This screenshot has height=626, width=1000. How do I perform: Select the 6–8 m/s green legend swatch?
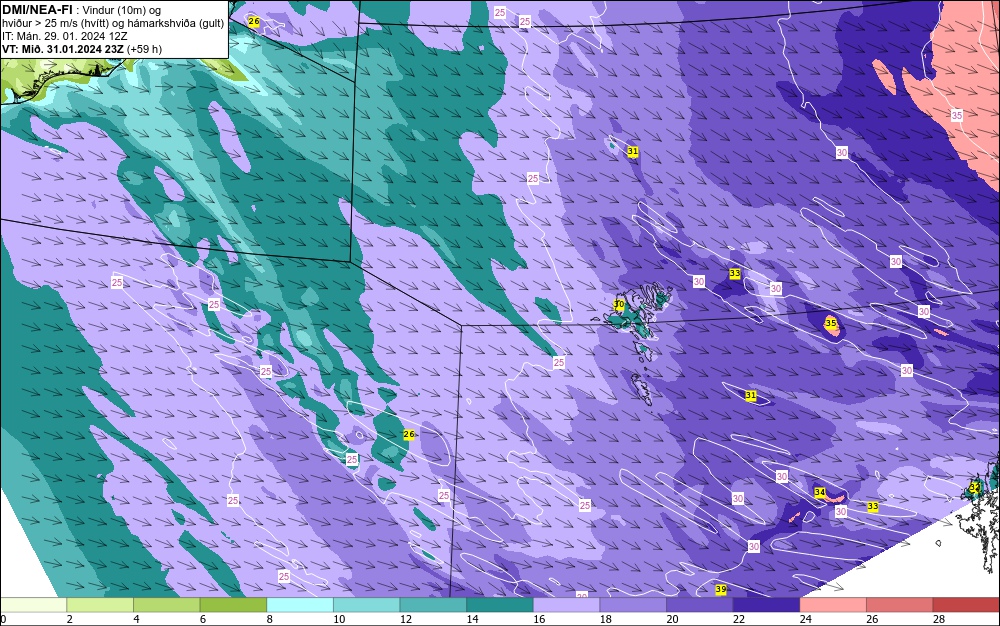(233, 604)
